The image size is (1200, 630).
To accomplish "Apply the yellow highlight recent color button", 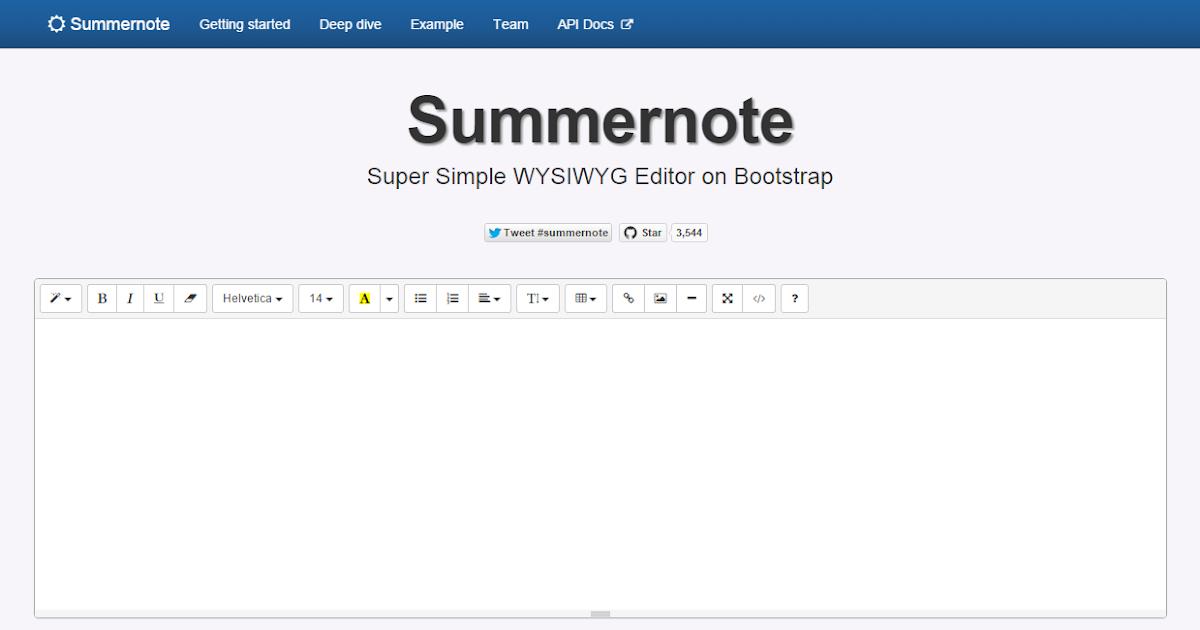I will [365, 298].
